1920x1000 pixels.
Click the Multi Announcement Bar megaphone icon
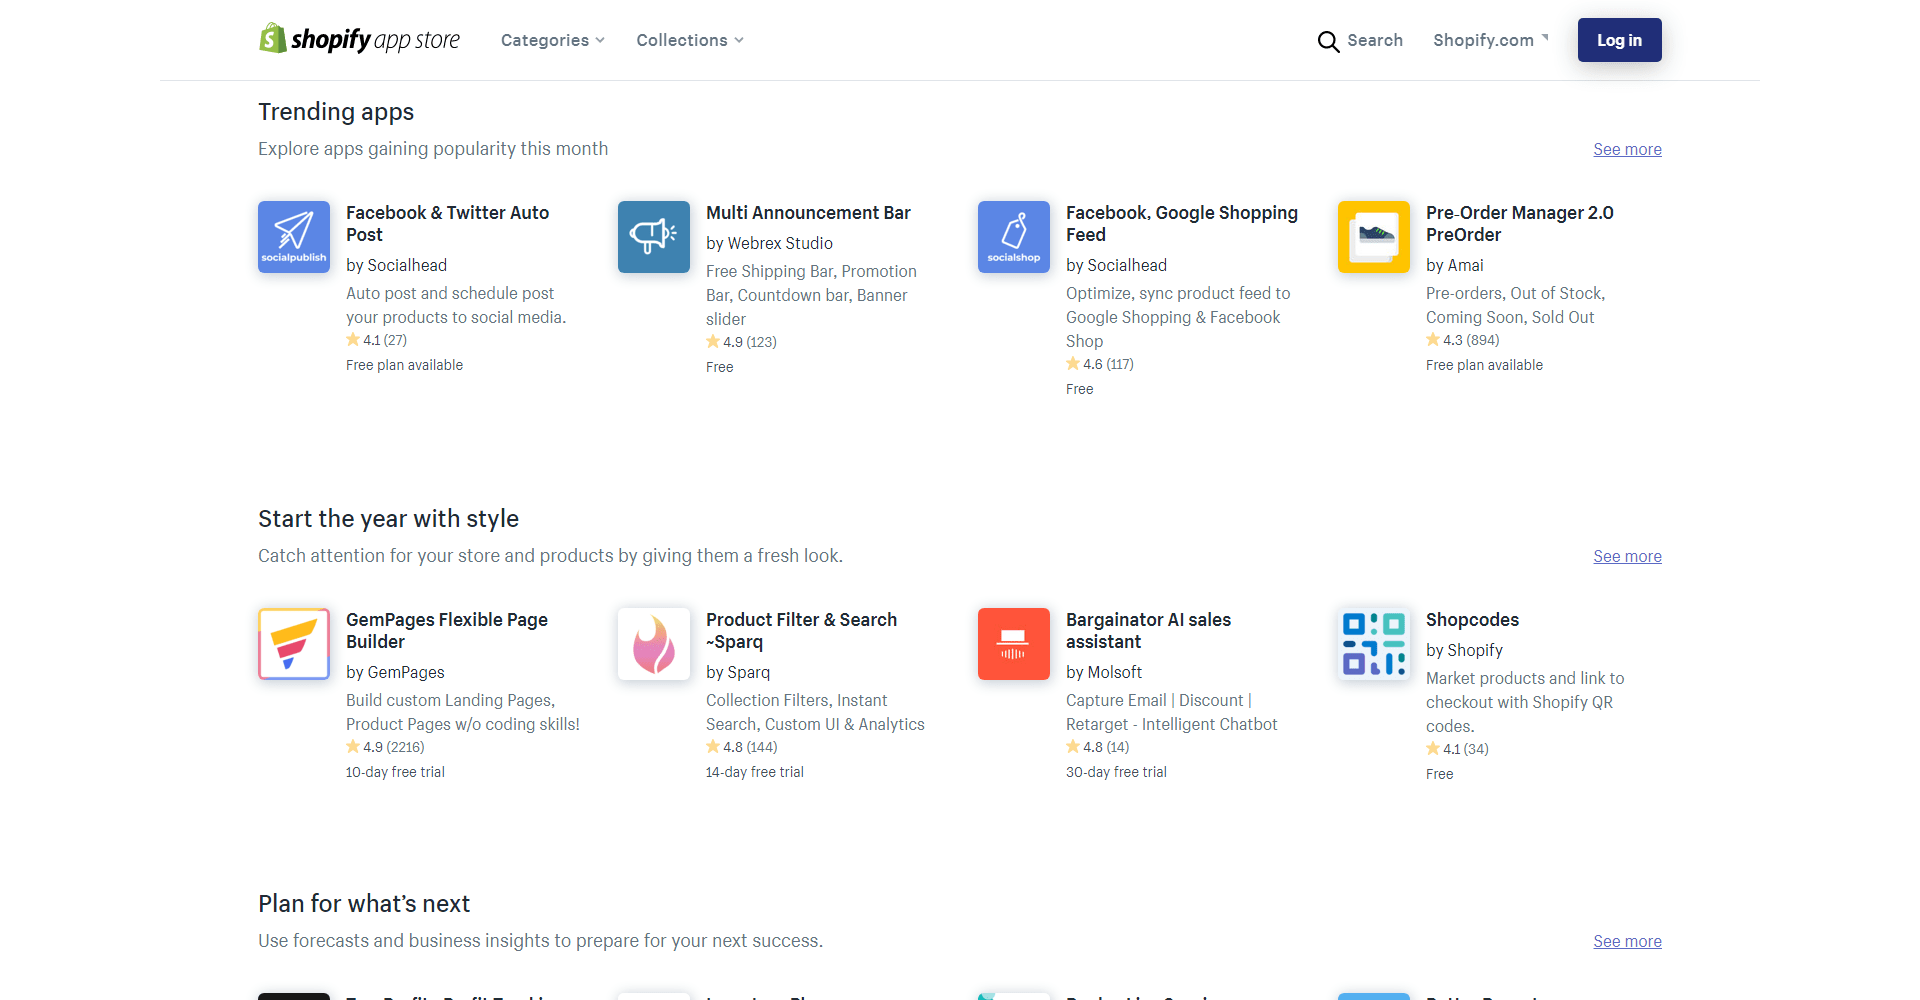(654, 237)
